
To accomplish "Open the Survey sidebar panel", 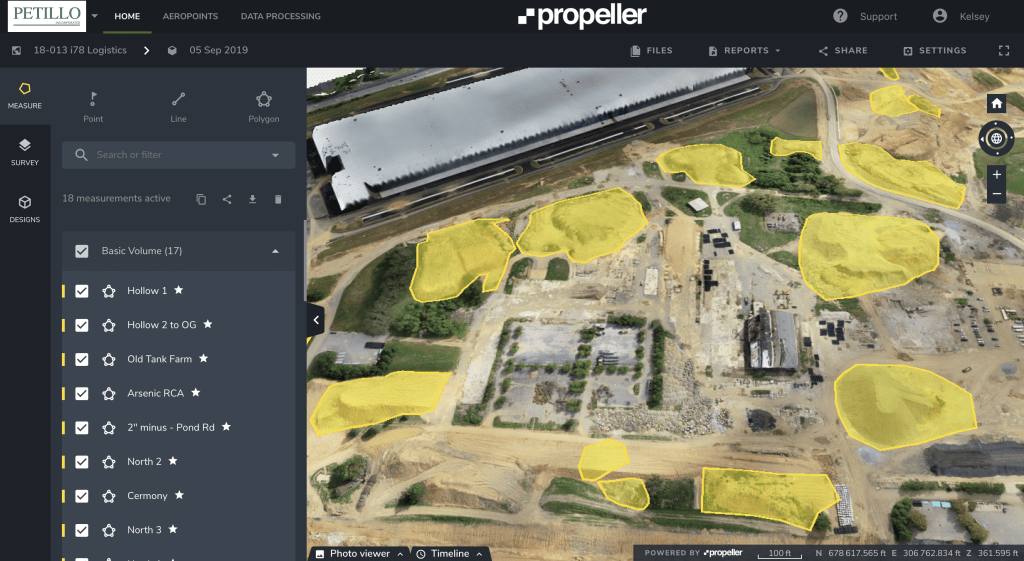I will point(25,152).
